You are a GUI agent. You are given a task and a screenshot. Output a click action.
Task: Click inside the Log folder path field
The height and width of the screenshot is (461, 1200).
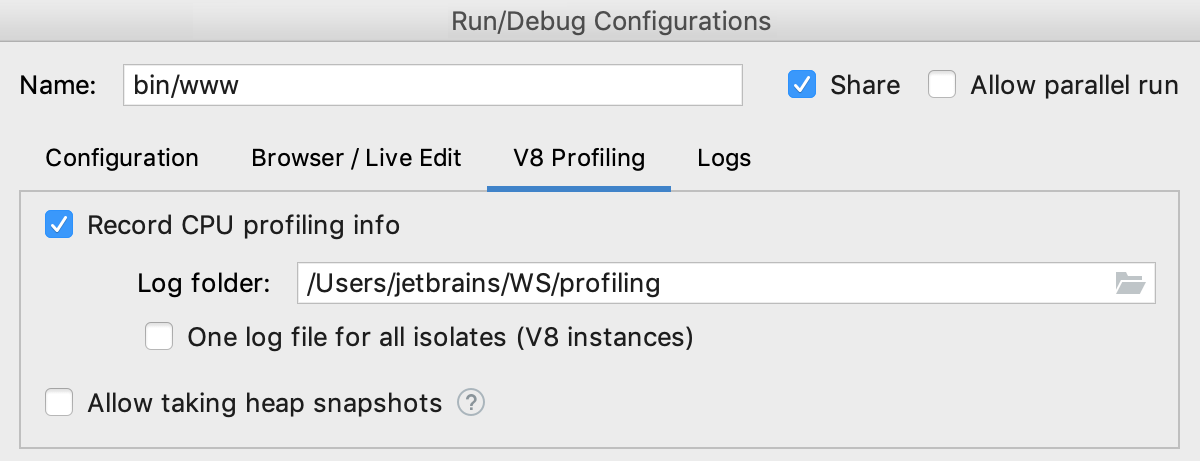pyautogui.click(x=700, y=284)
